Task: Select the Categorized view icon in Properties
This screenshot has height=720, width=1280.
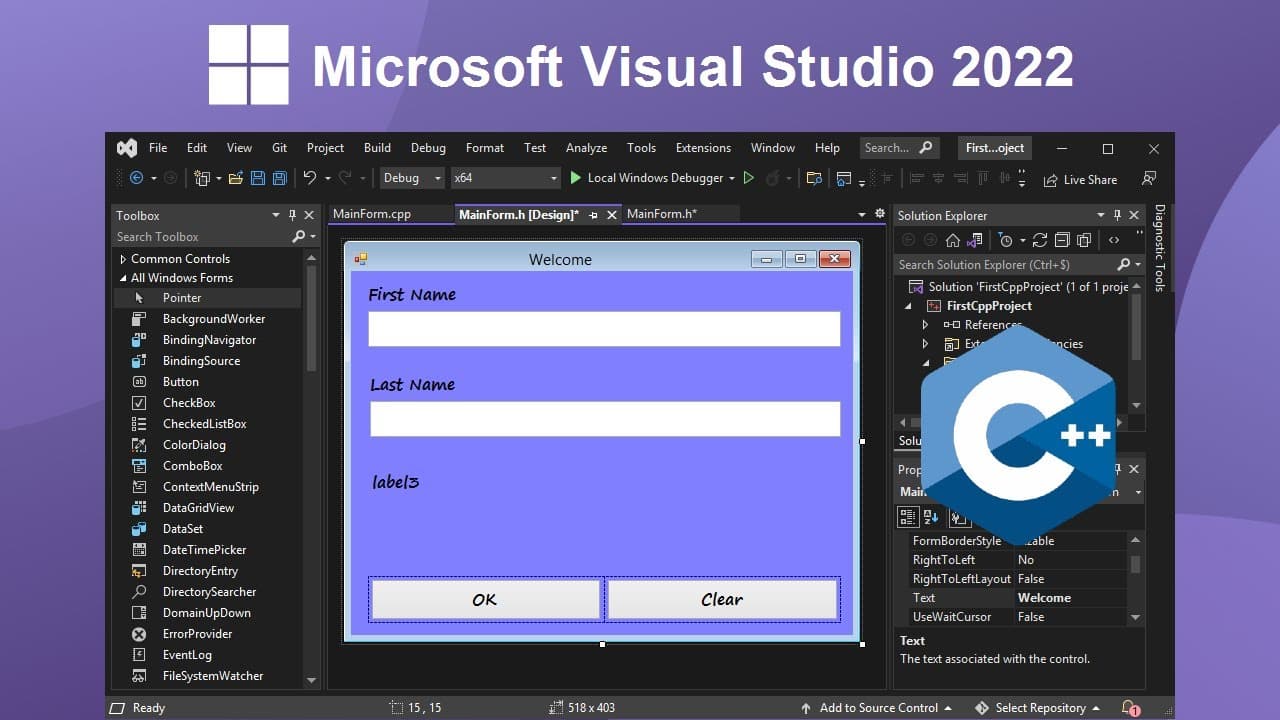Action: [x=908, y=517]
